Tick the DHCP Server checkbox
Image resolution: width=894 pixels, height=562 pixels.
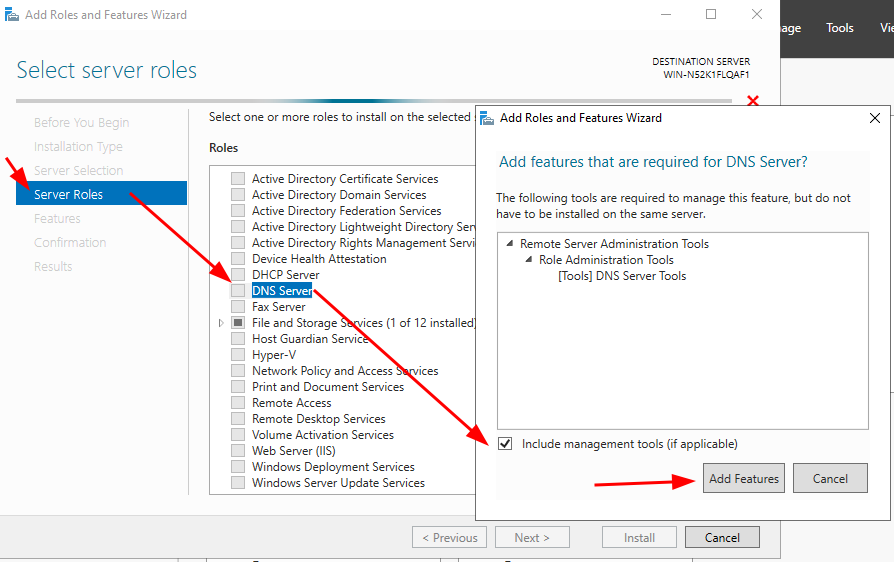[238, 275]
